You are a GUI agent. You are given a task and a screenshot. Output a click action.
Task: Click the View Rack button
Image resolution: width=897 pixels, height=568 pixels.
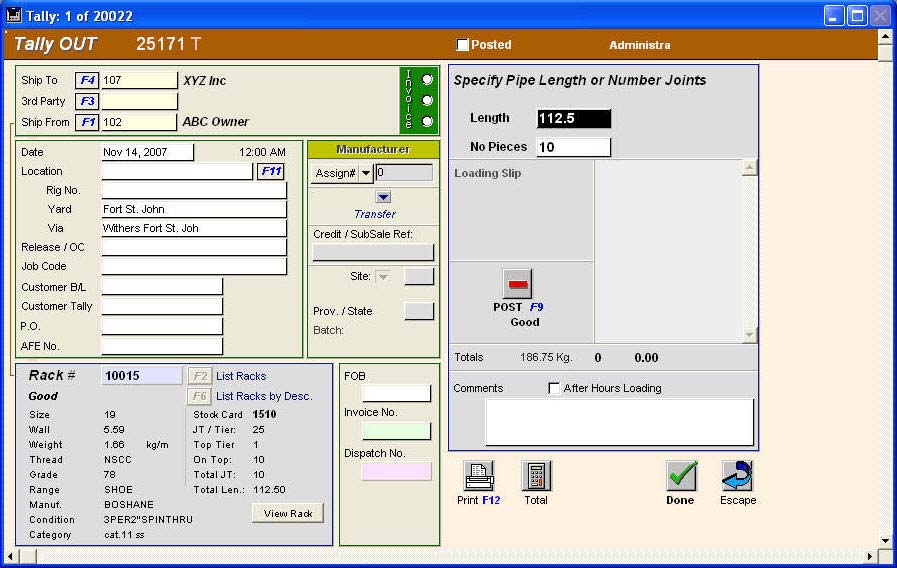click(288, 513)
